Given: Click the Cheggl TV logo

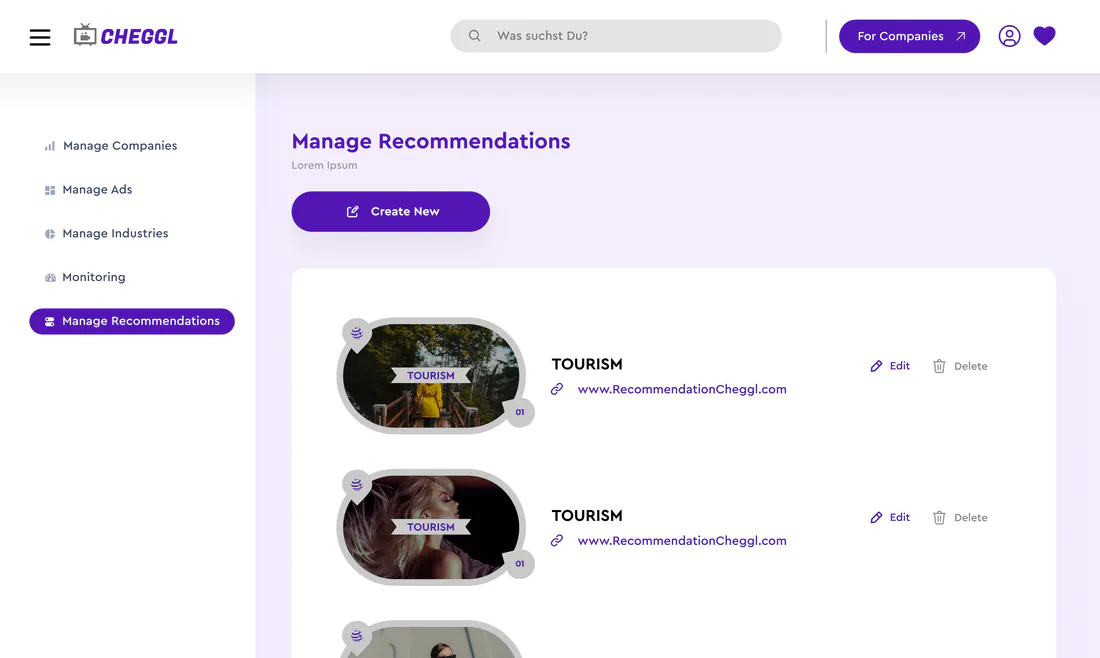Looking at the screenshot, I should click(126, 35).
